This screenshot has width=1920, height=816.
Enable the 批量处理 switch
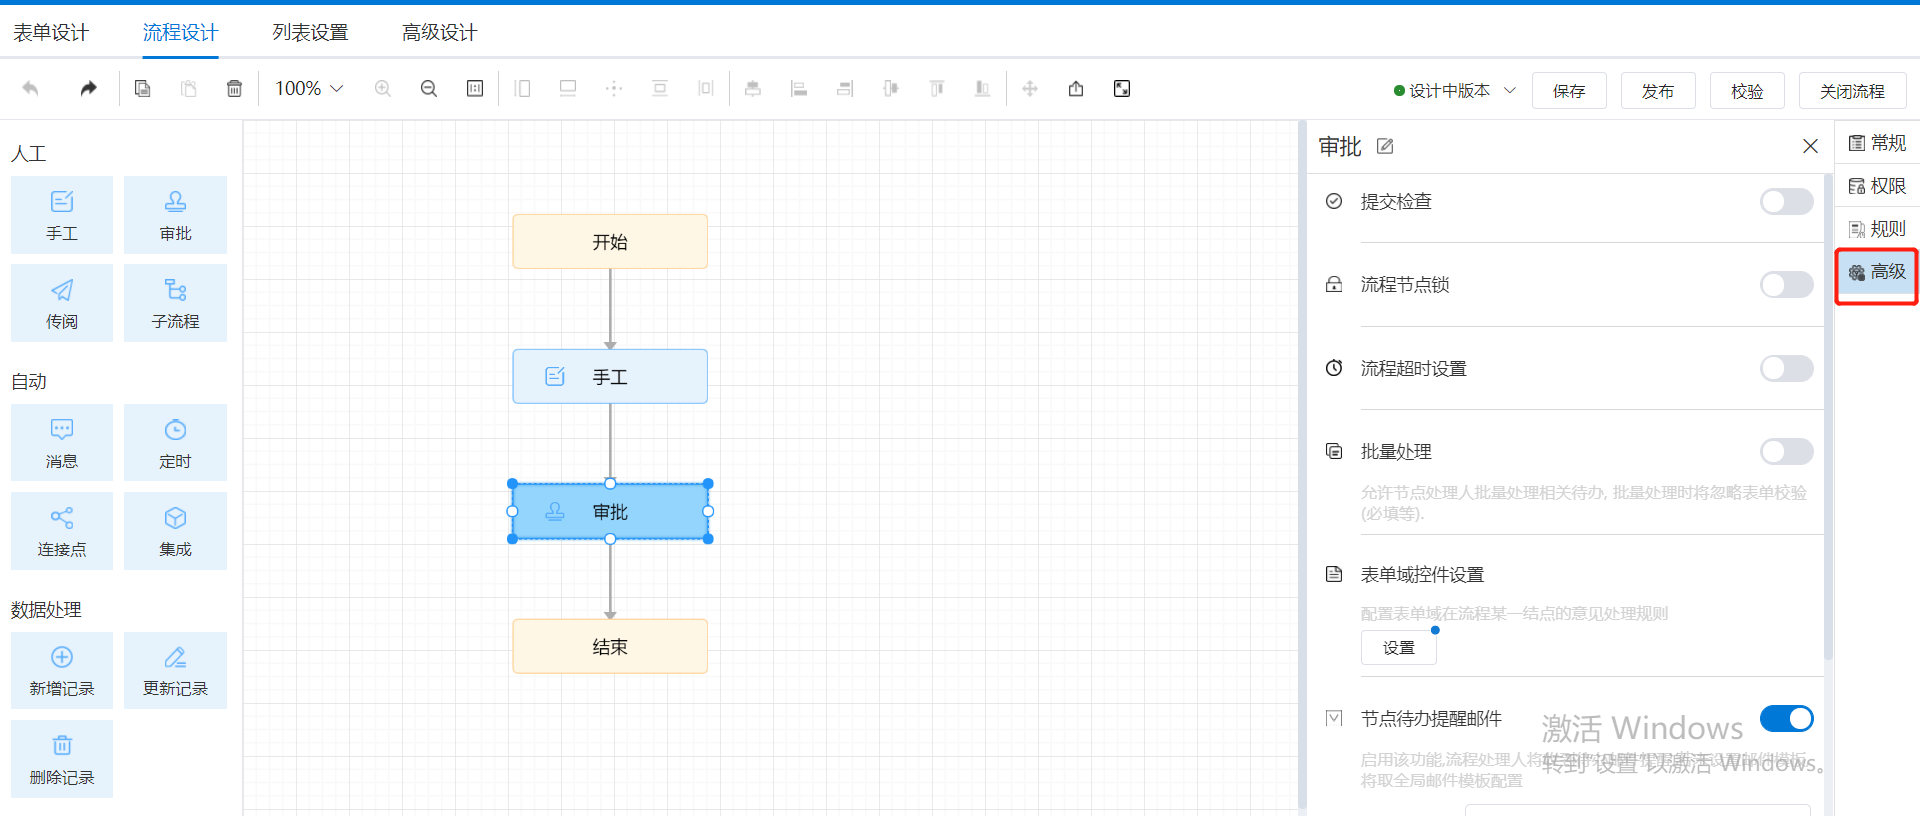[1786, 451]
